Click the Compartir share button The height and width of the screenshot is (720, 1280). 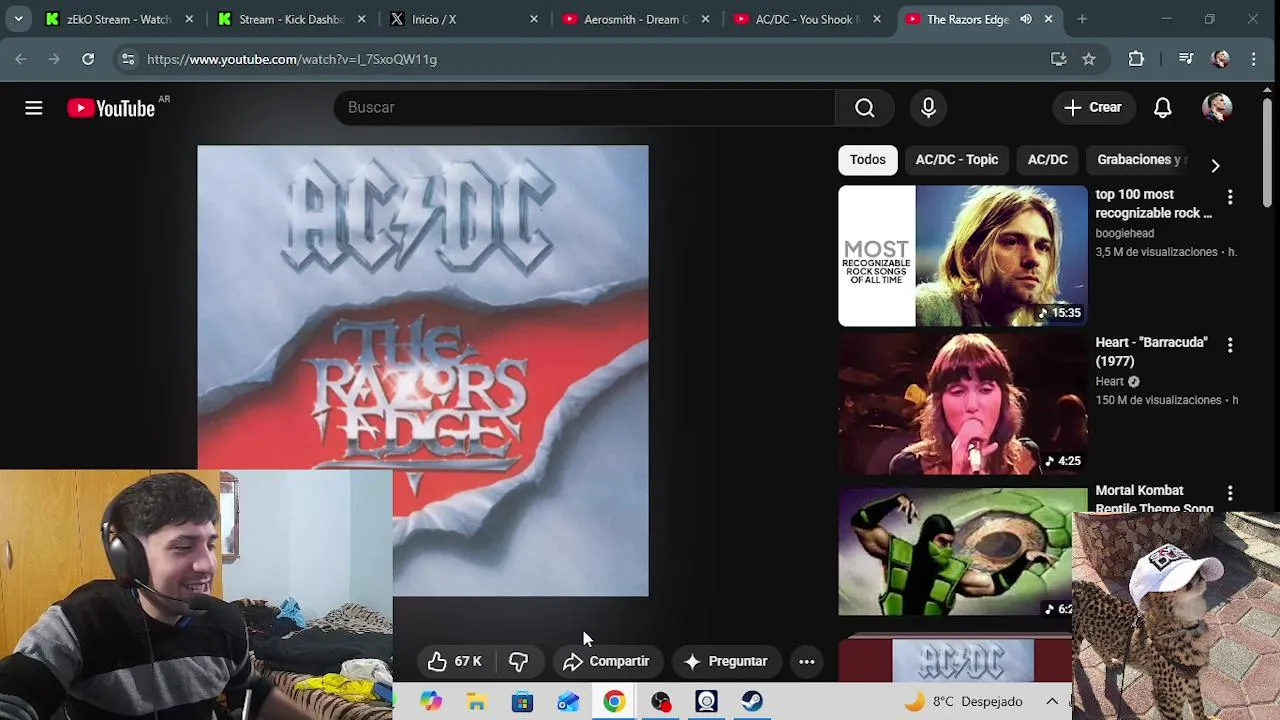tap(606, 661)
